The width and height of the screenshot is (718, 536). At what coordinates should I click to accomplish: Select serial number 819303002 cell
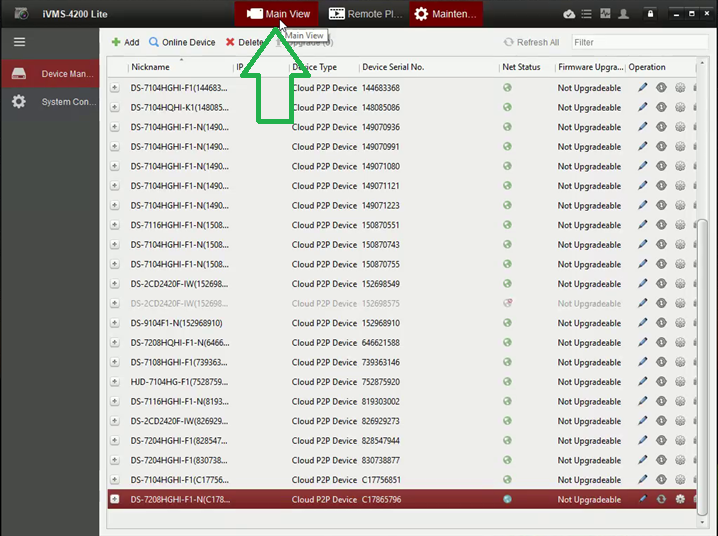coord(381,401)
